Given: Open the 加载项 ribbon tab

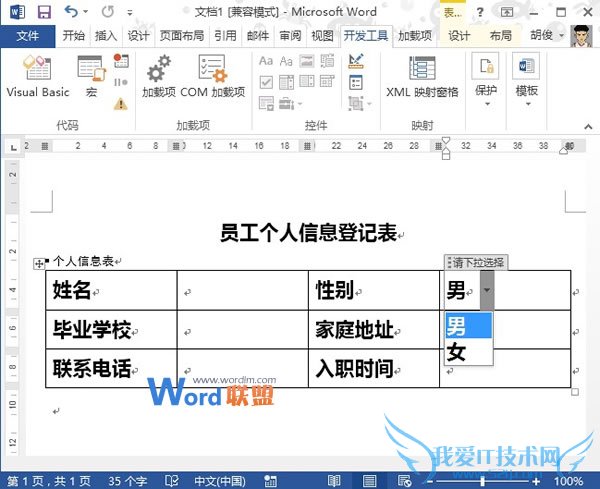Looking at the screenshot, I should click(415, 36).
